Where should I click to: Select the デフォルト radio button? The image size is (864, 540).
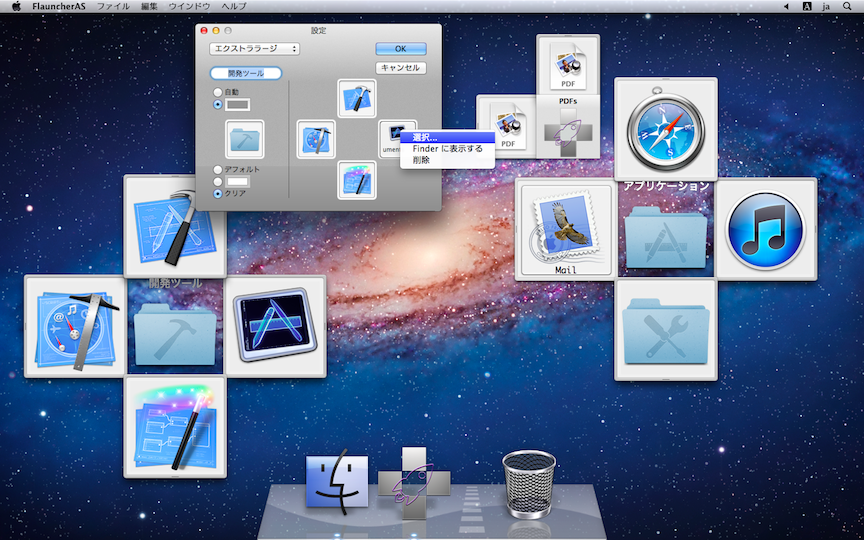(x=218, y=170)
